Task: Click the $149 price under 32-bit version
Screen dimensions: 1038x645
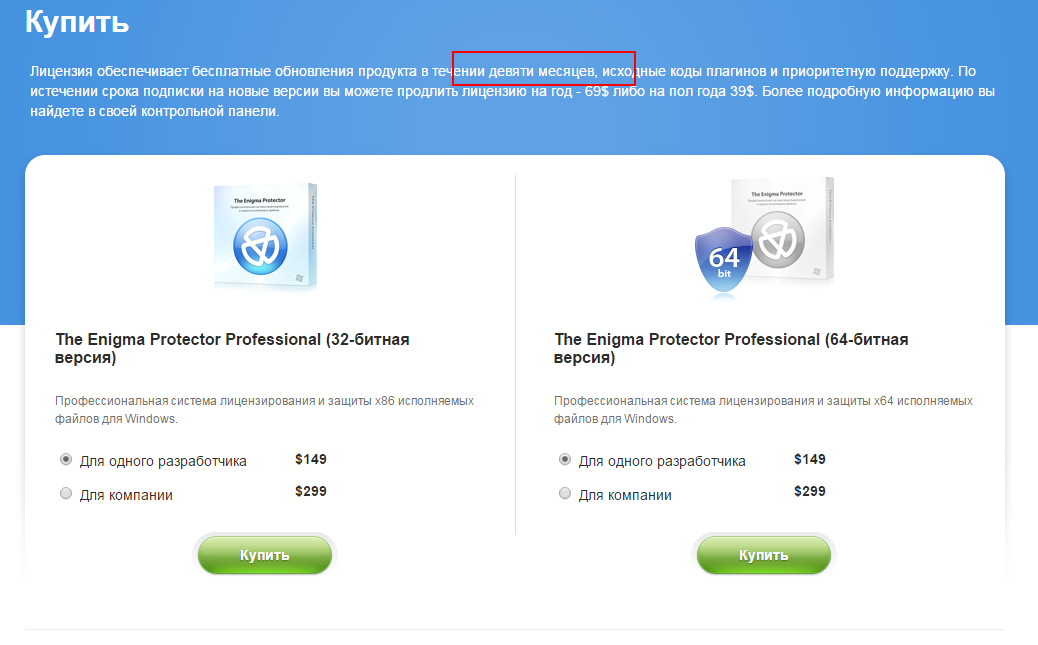Action: tap(310, 460)
